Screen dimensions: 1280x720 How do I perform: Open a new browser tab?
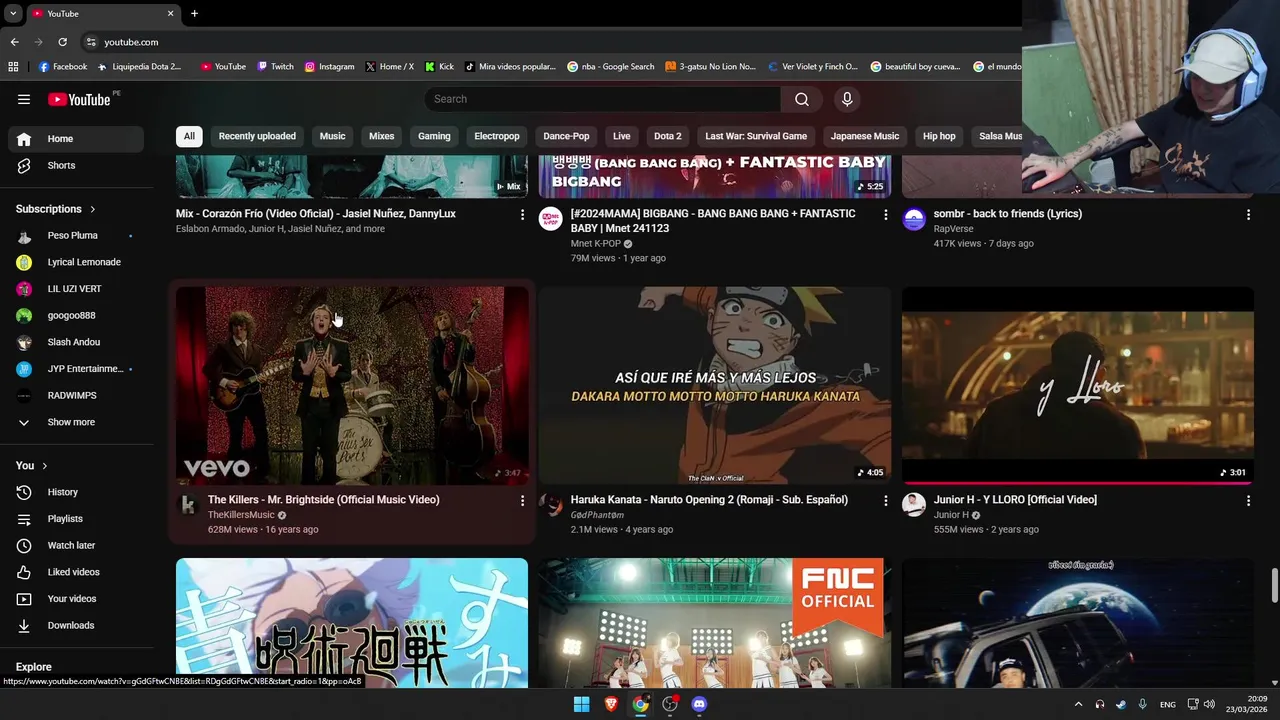coord(194,13)
